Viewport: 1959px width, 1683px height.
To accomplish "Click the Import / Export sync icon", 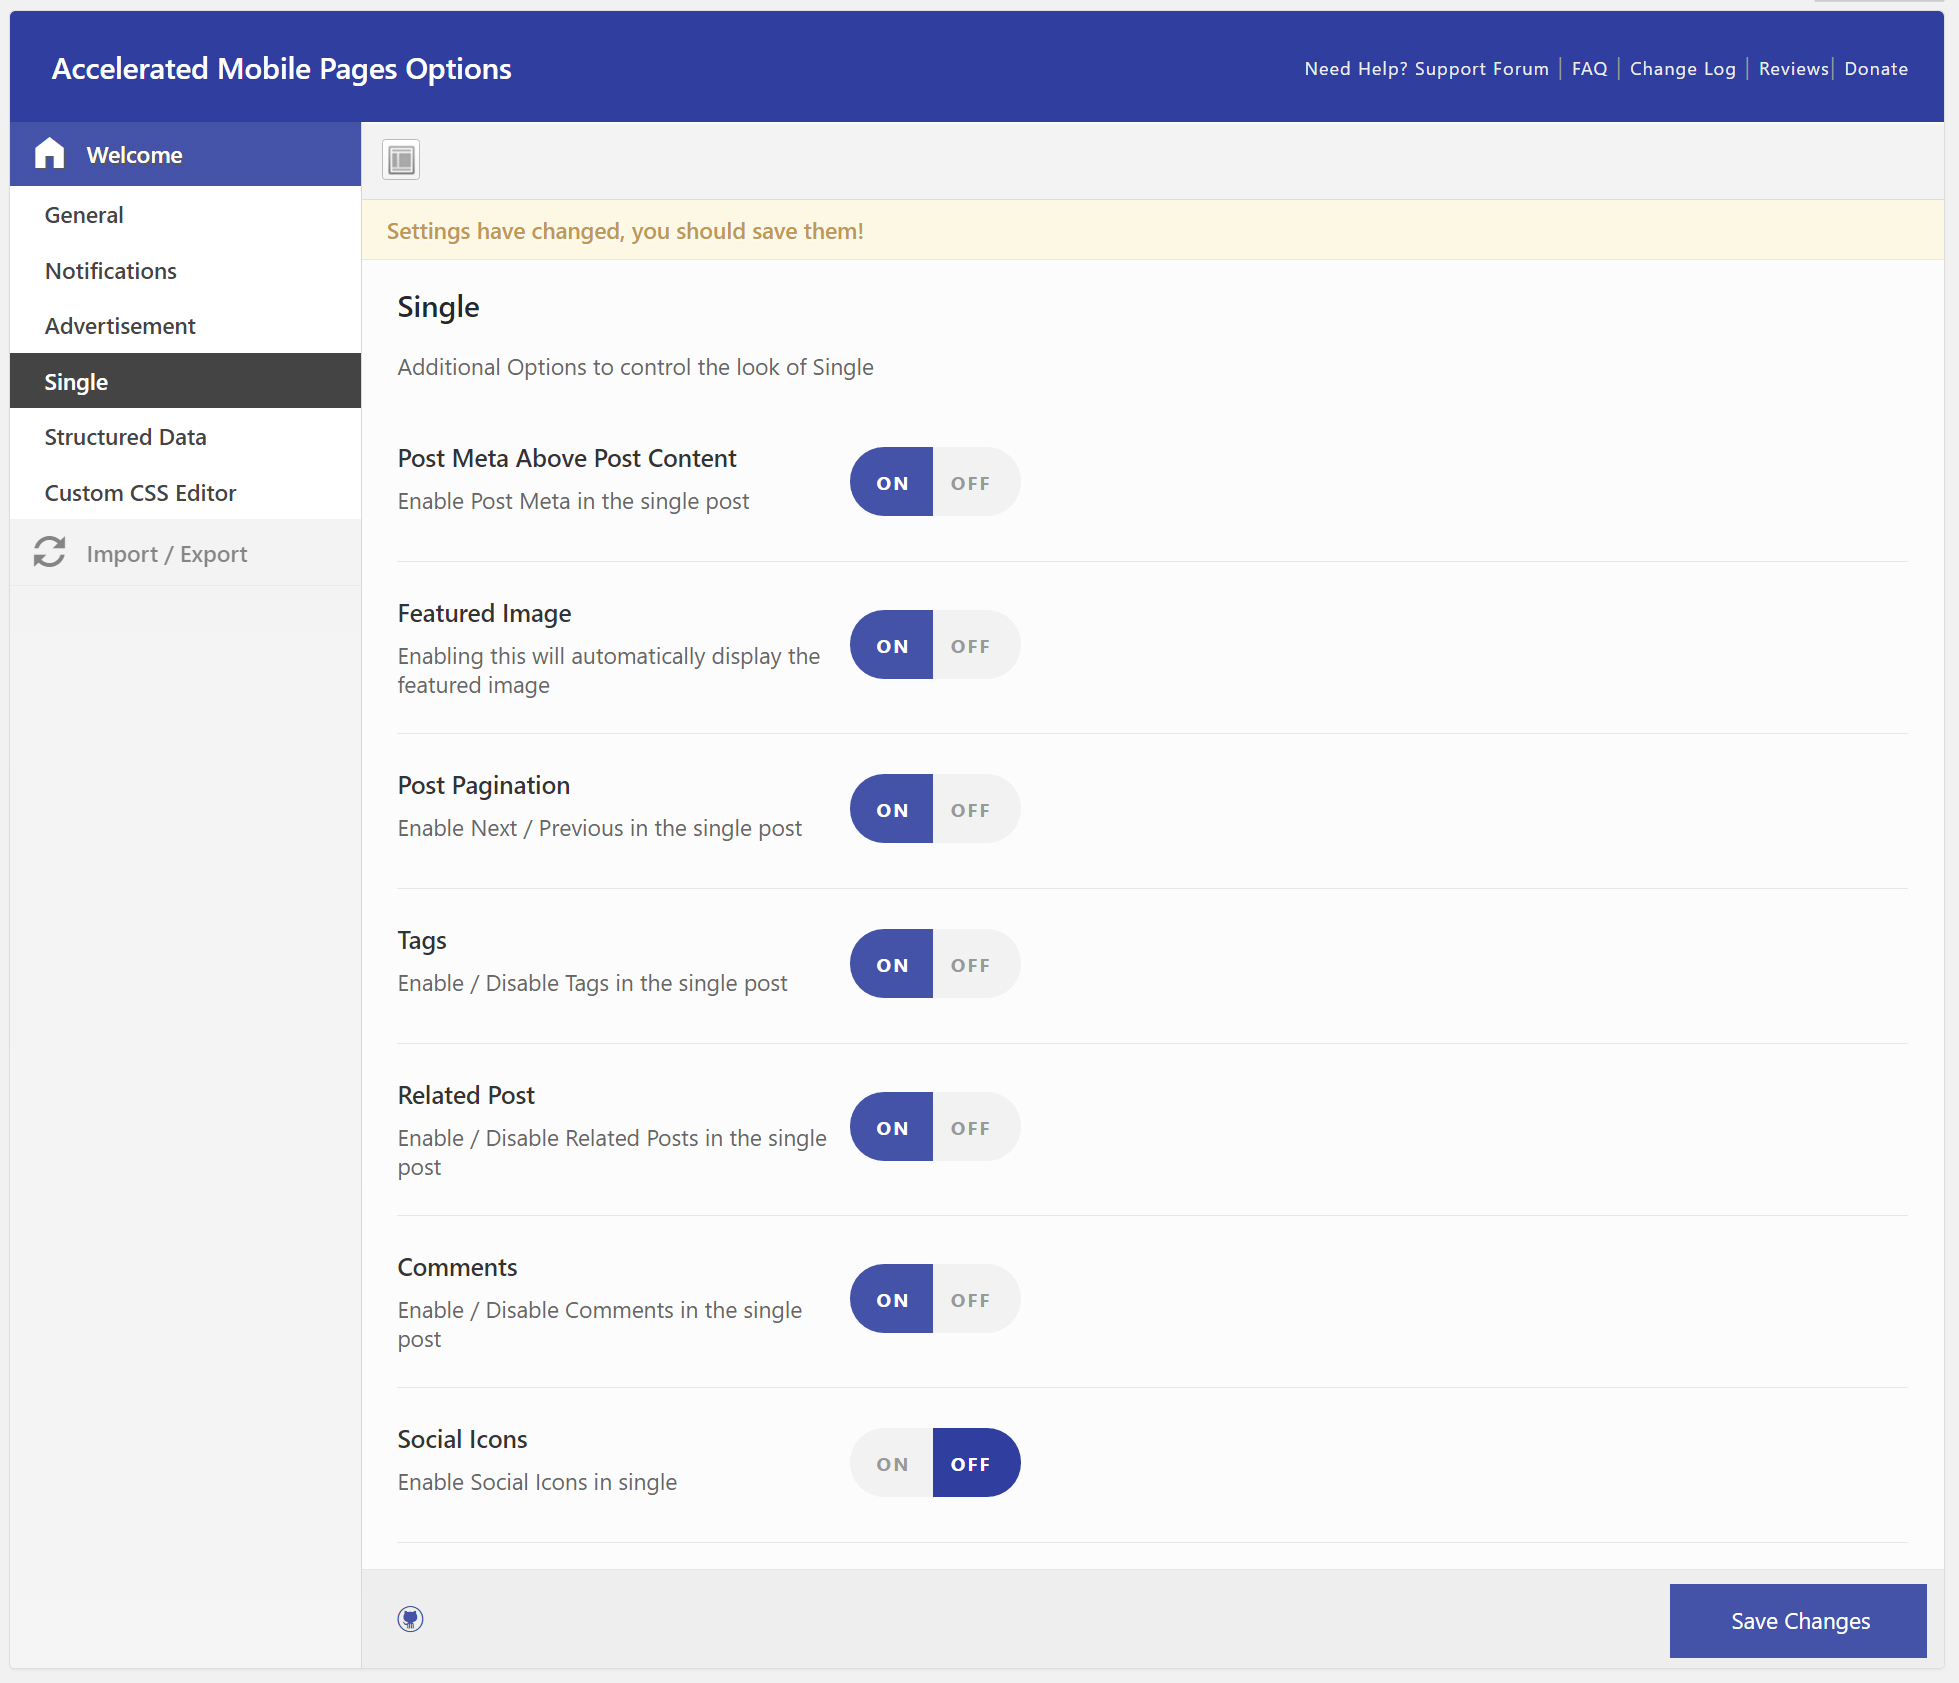I will tap(53, 552).
